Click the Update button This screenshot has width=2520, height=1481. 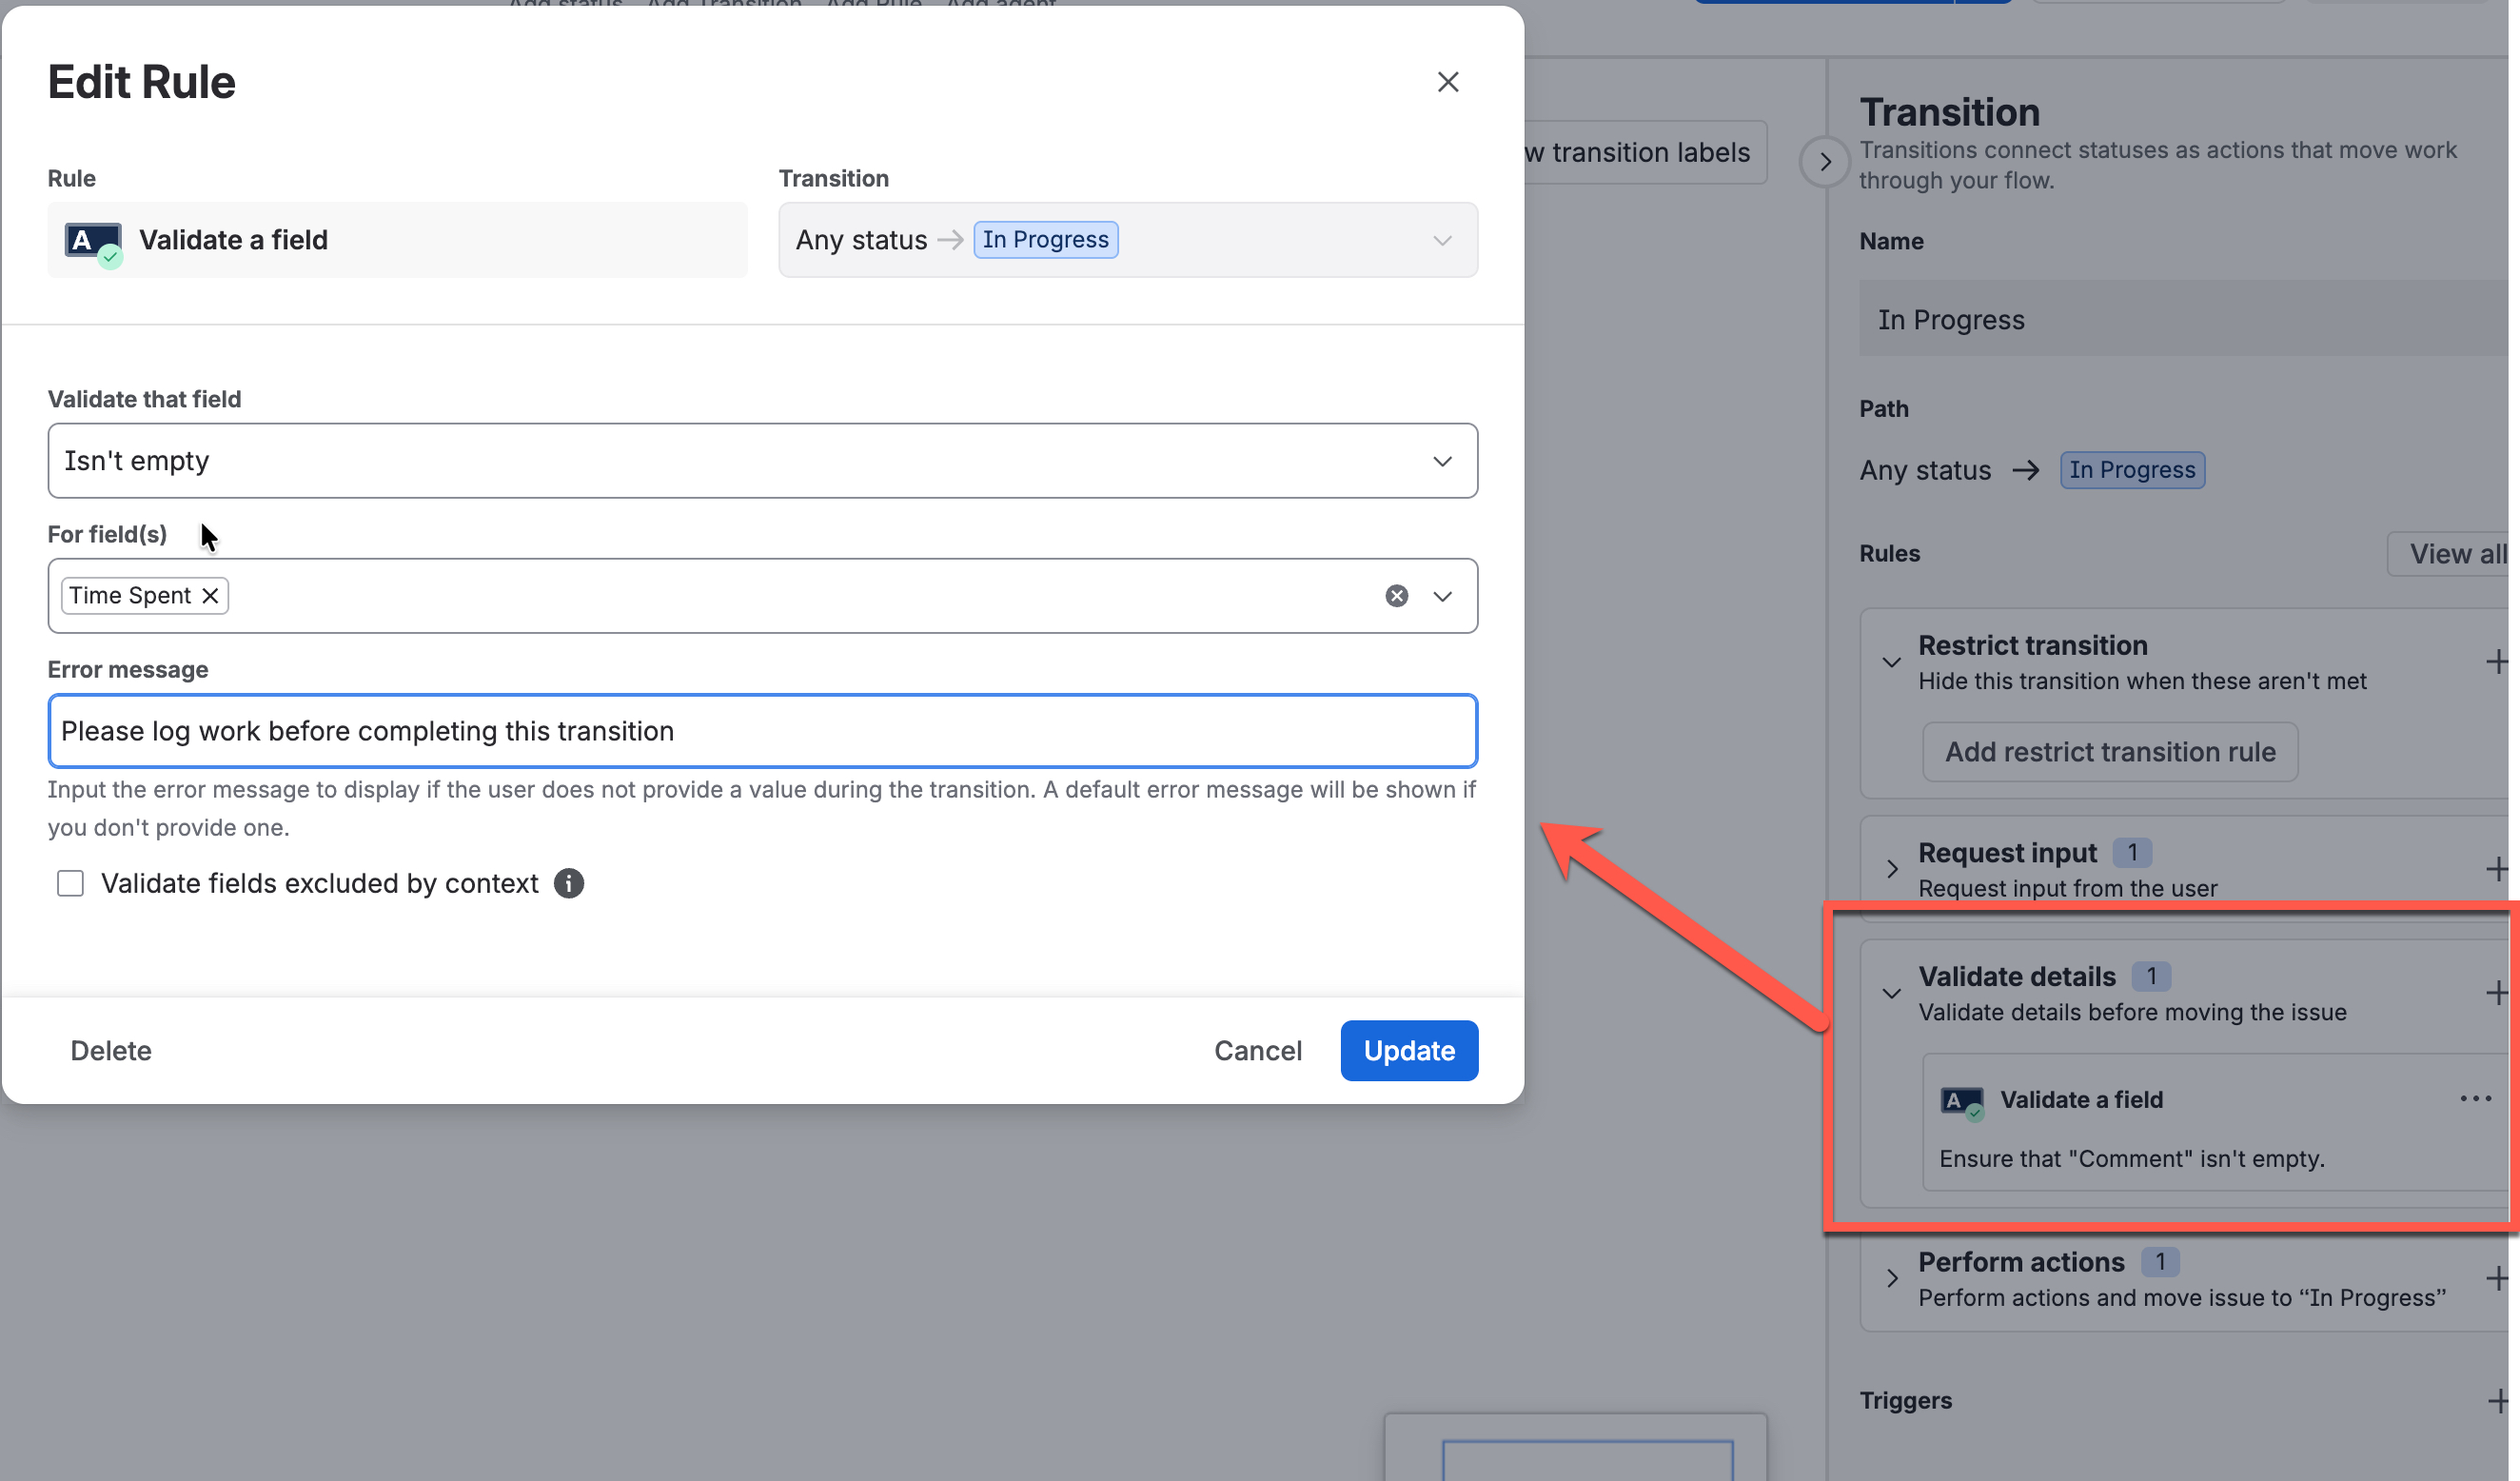click(1408, 1050)
